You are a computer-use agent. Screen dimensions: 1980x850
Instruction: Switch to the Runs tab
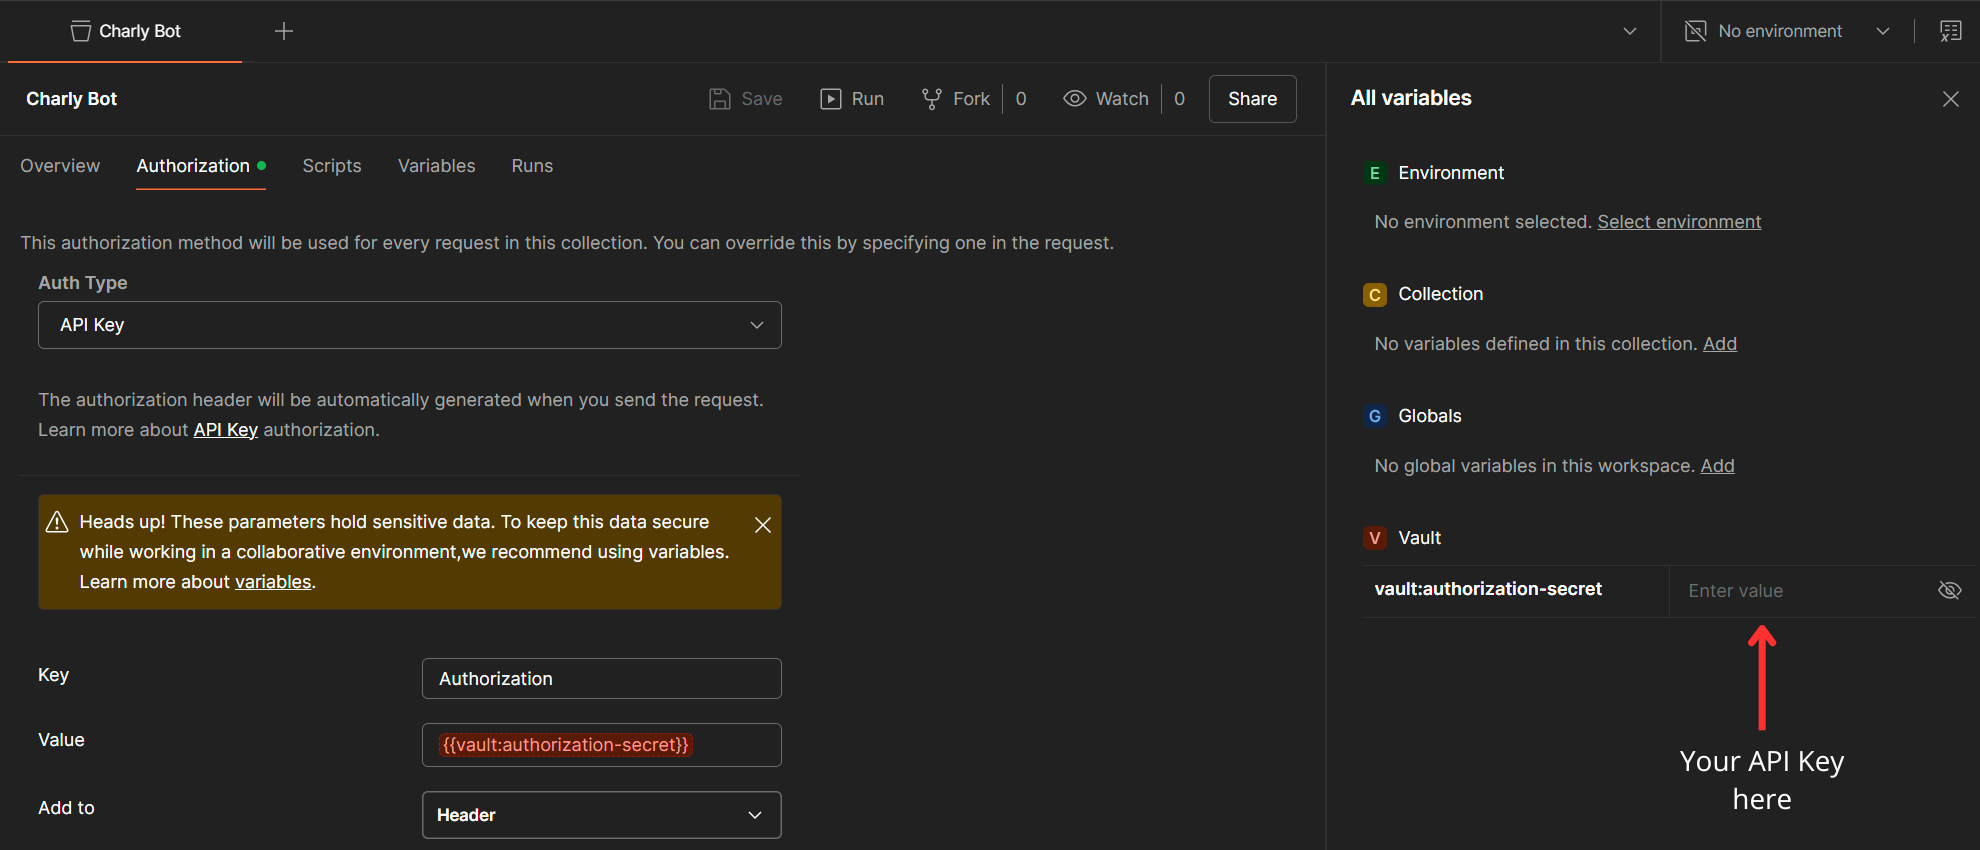pos(532,166)
